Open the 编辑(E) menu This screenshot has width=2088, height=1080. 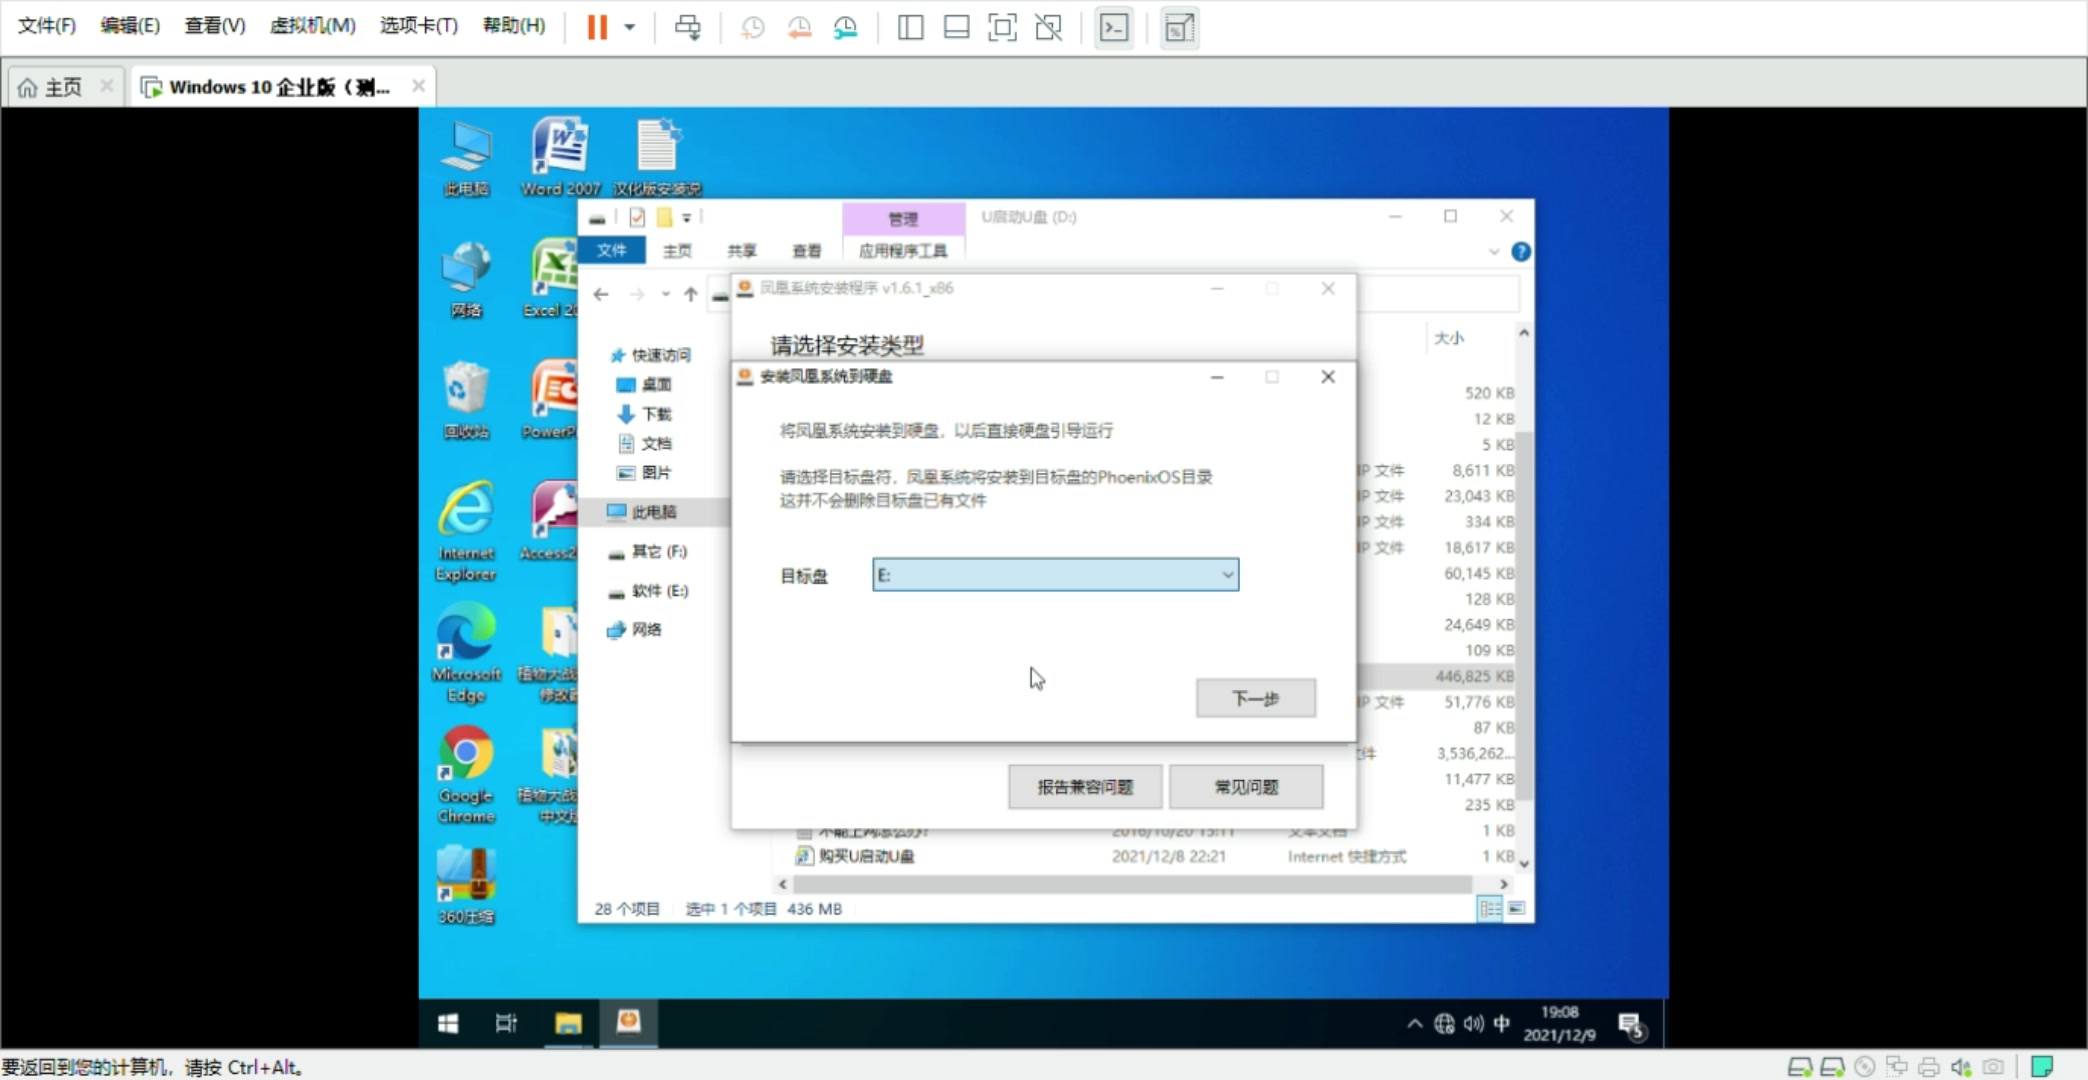point(130,25)
